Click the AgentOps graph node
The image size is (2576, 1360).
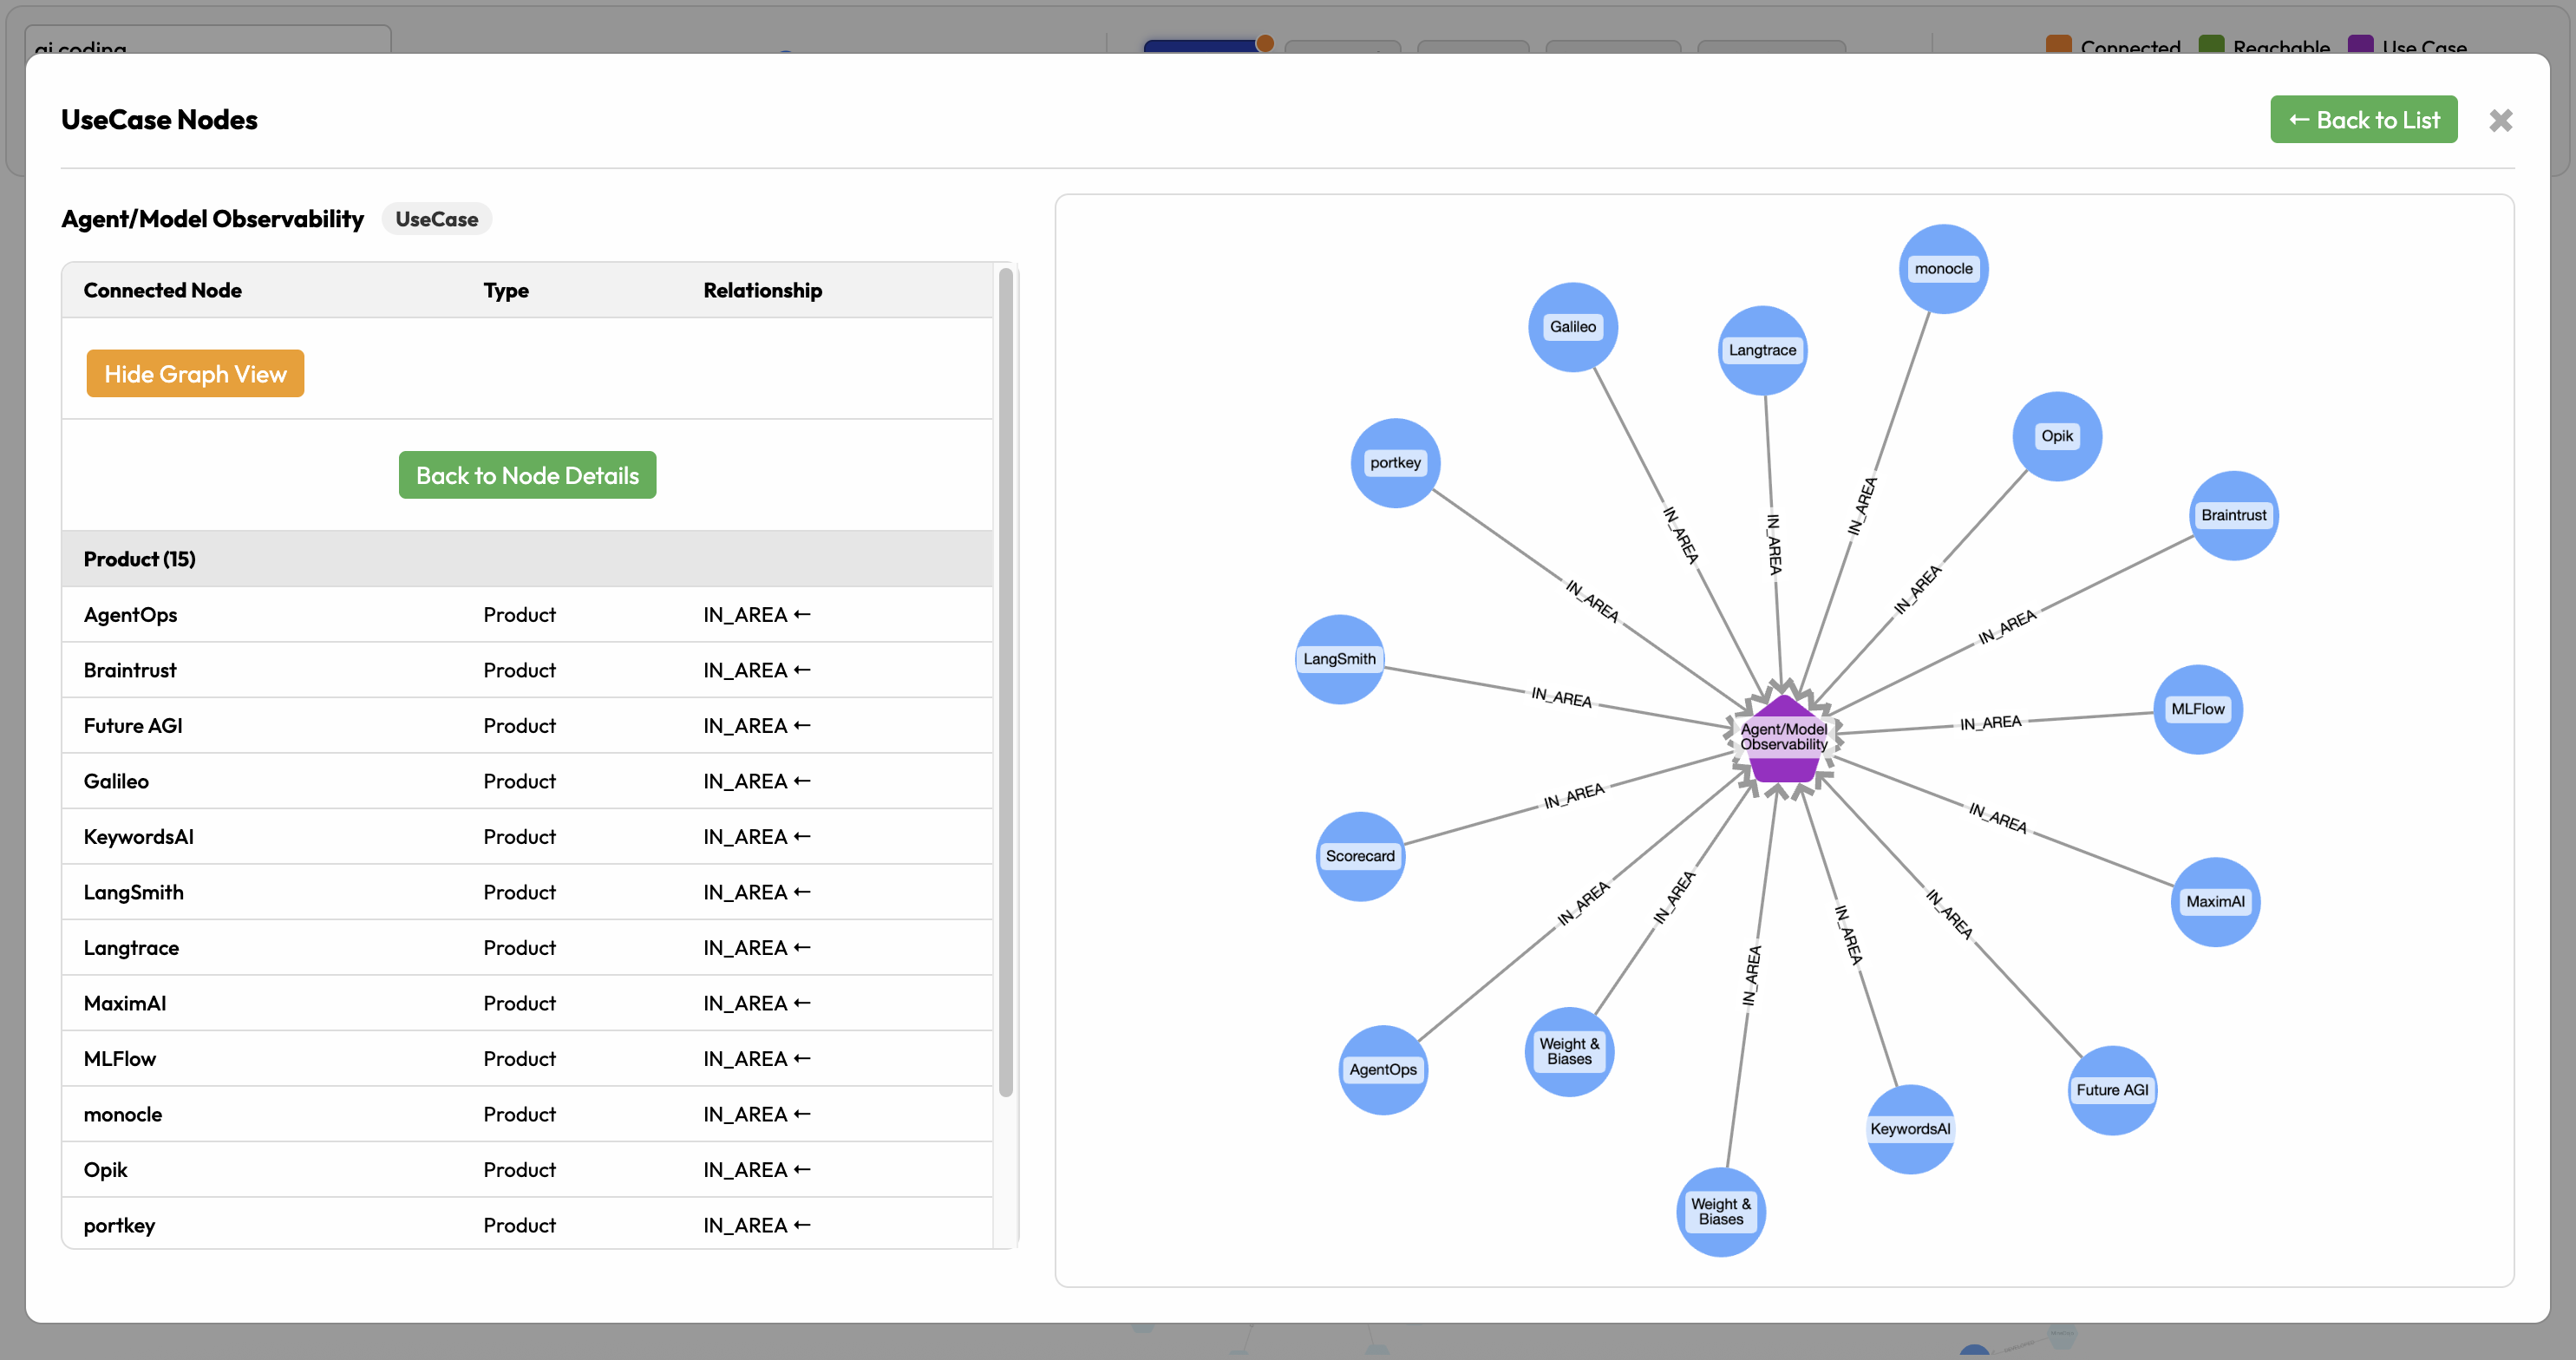click(x=1383, y=1070)
